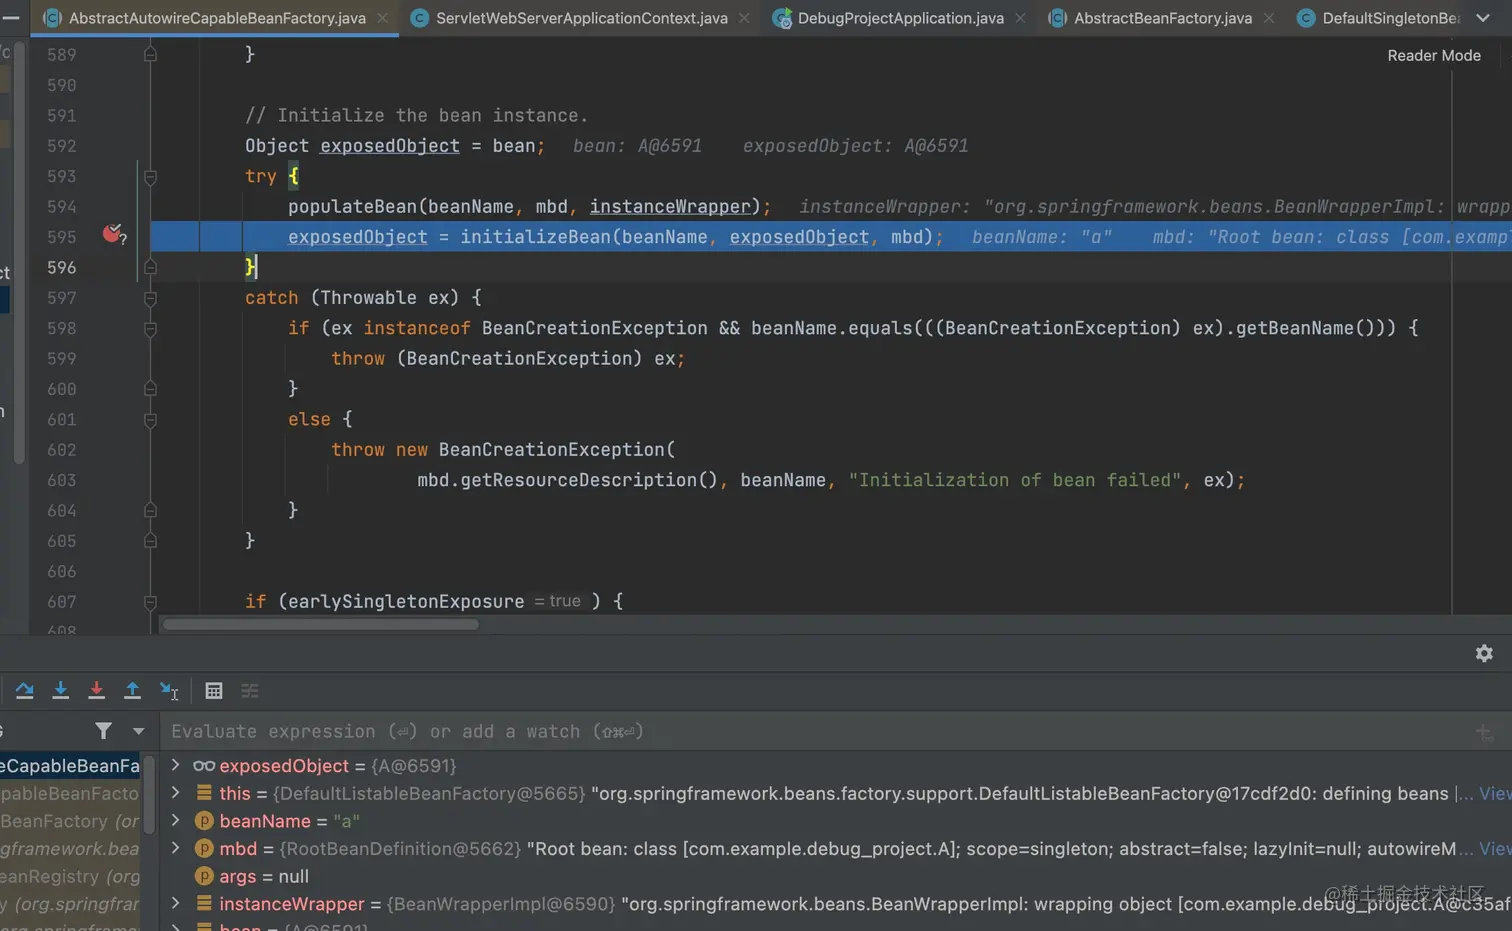Viewport: 1512px width, 931px height.
Task: Click the Step Over debugger icon
Action: tap(25, 690)
